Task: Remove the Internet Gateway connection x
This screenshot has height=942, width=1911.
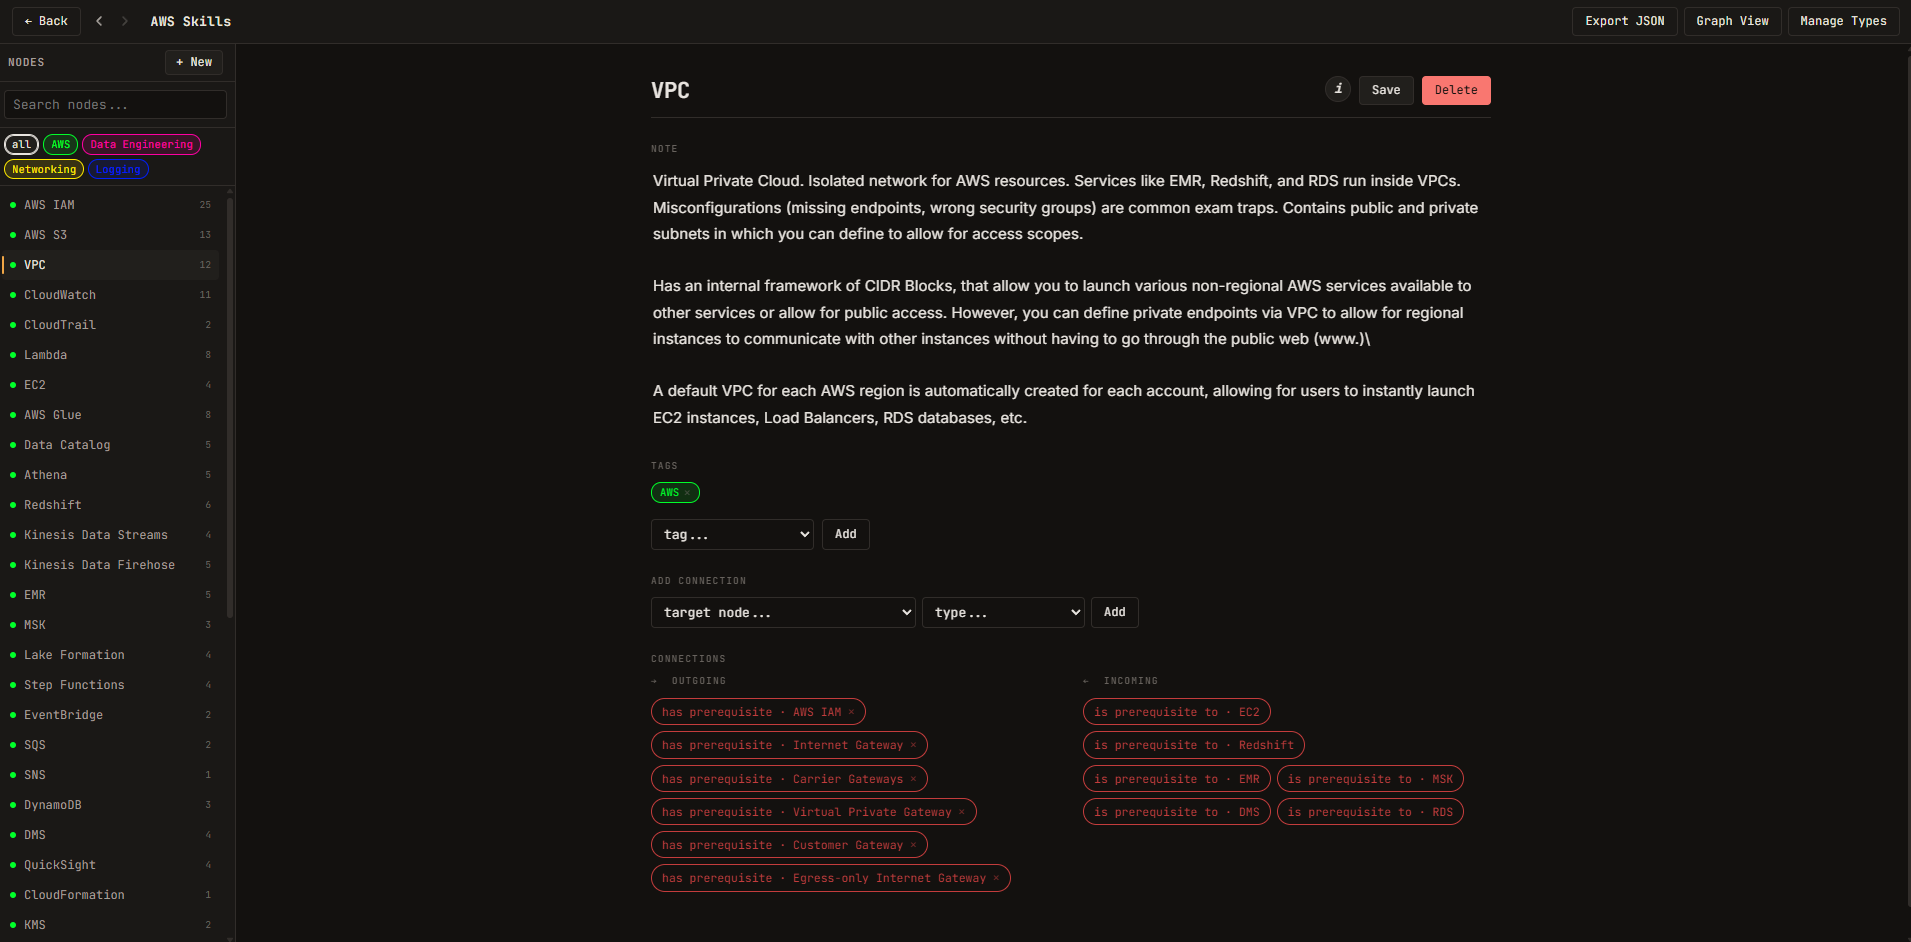Action: pyautogui.click(x=913, y=745)
